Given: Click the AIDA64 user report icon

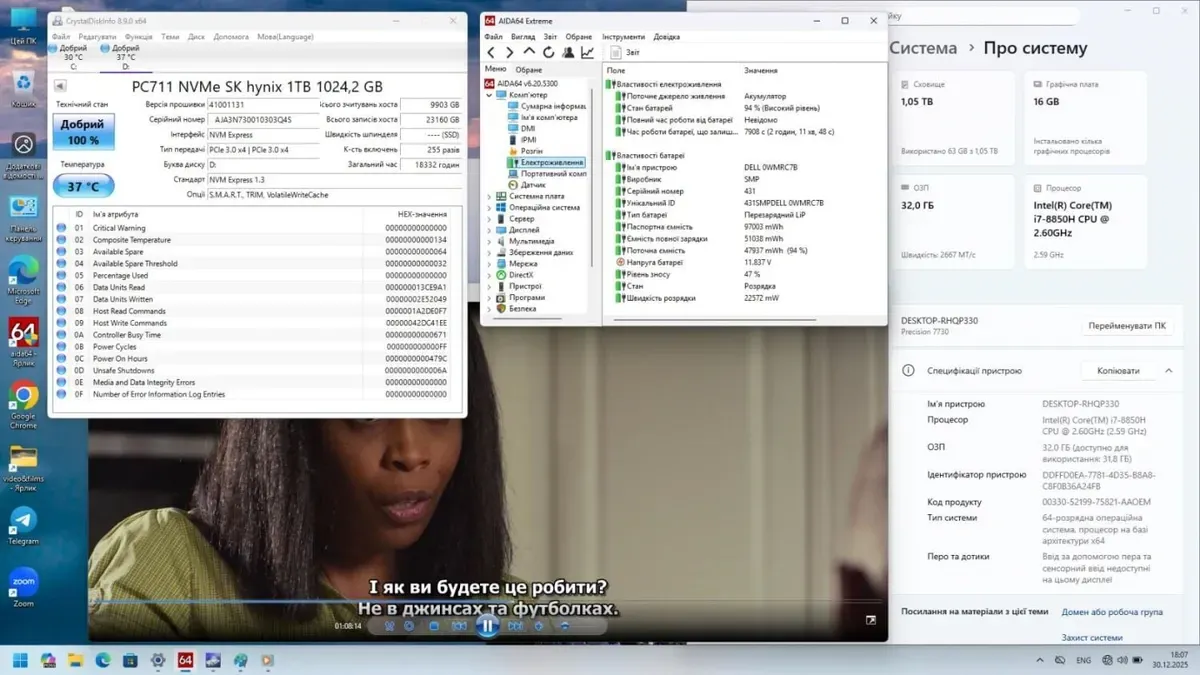Looking at the screenshot, I should point(568,53).
